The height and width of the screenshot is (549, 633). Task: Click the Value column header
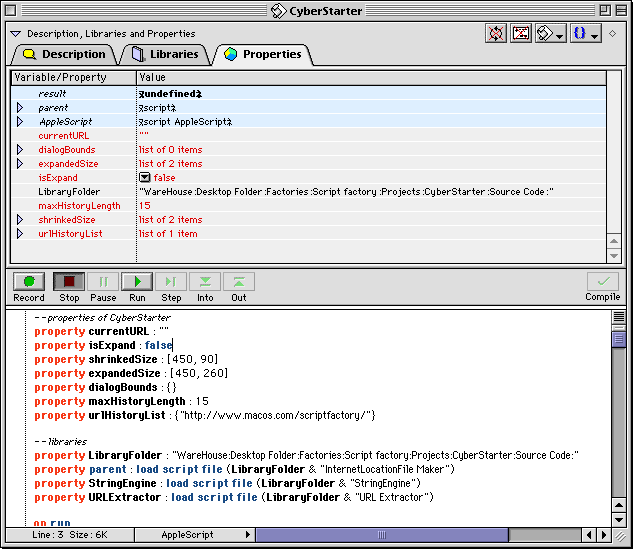(371, 78)
